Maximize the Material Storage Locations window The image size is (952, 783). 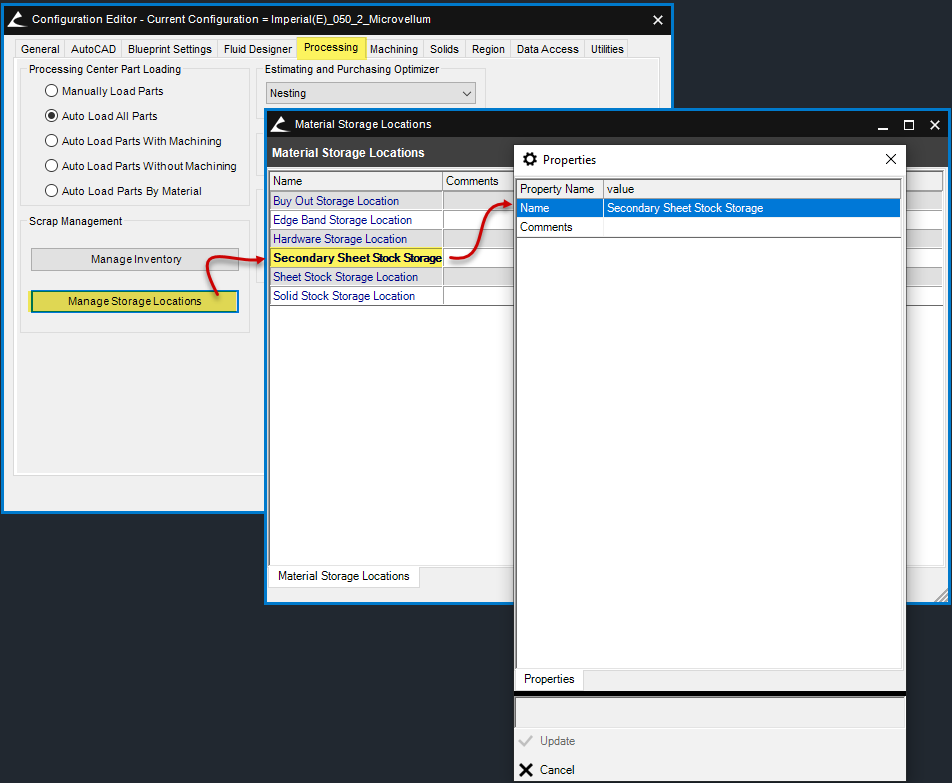909,125
